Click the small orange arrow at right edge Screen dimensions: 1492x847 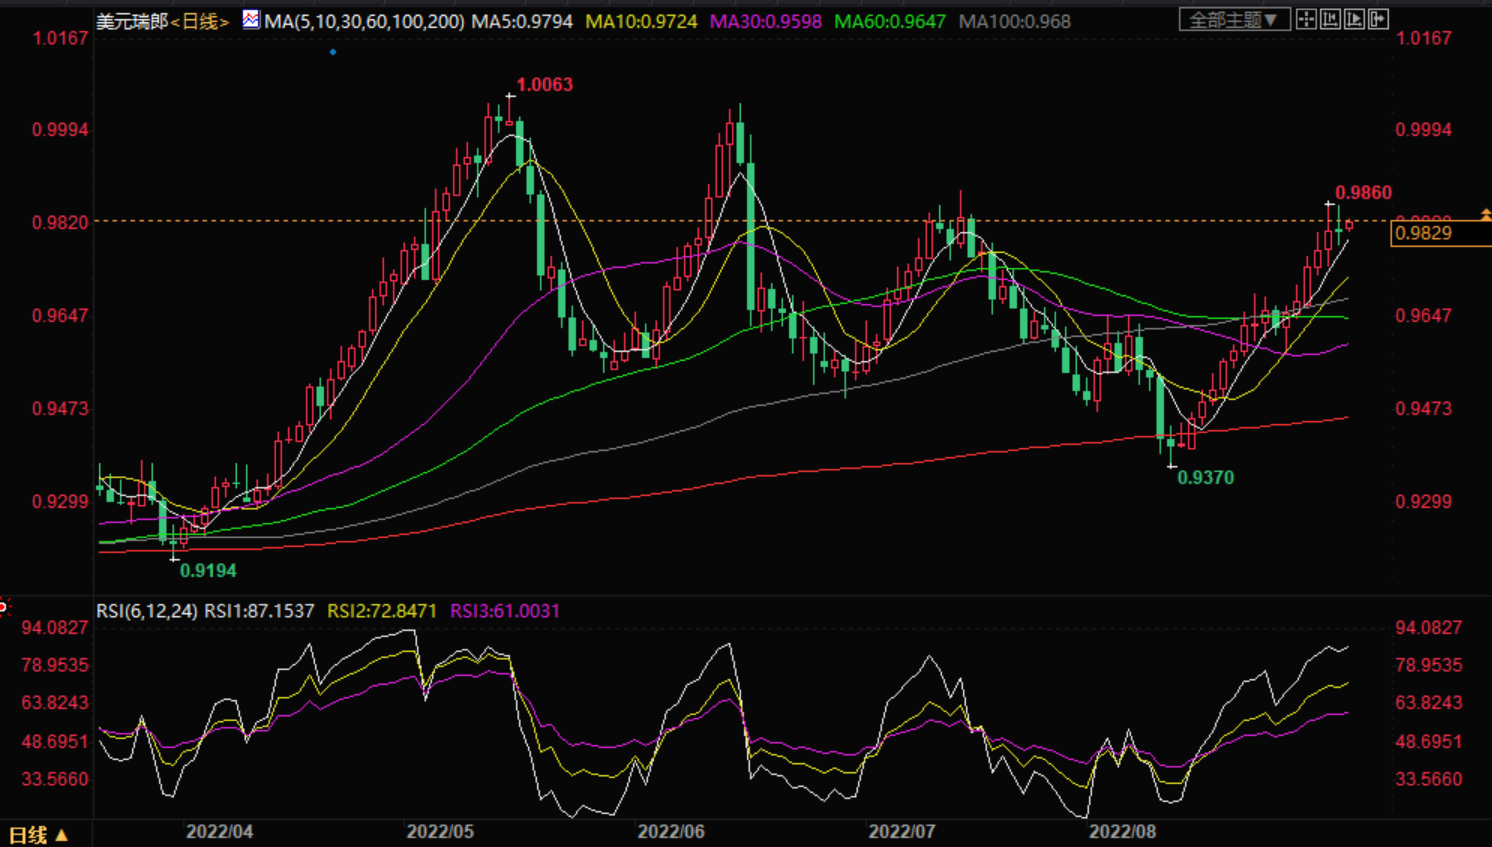tap(1486, 215)
